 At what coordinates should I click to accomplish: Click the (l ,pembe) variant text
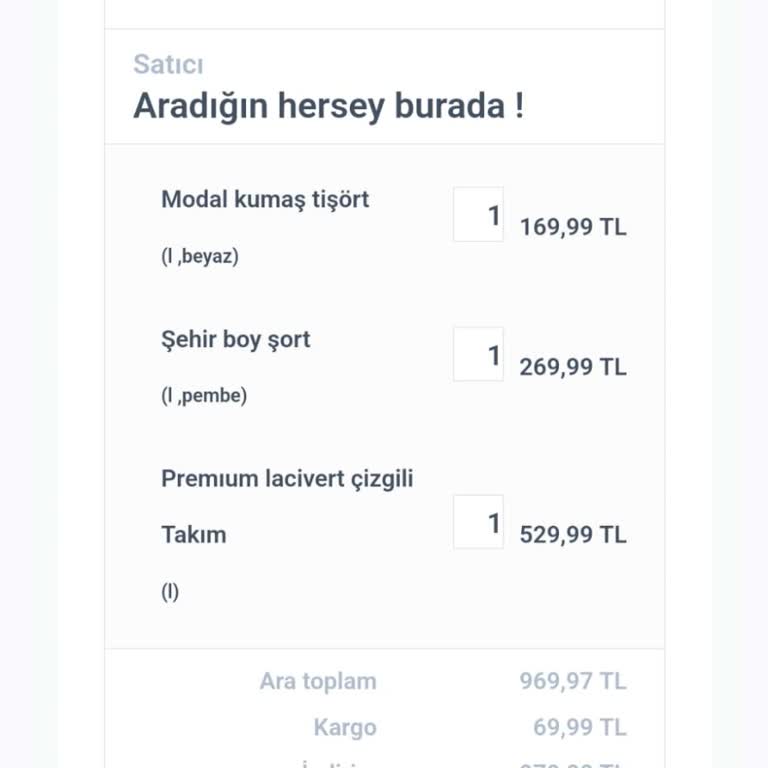click(204, 395)
